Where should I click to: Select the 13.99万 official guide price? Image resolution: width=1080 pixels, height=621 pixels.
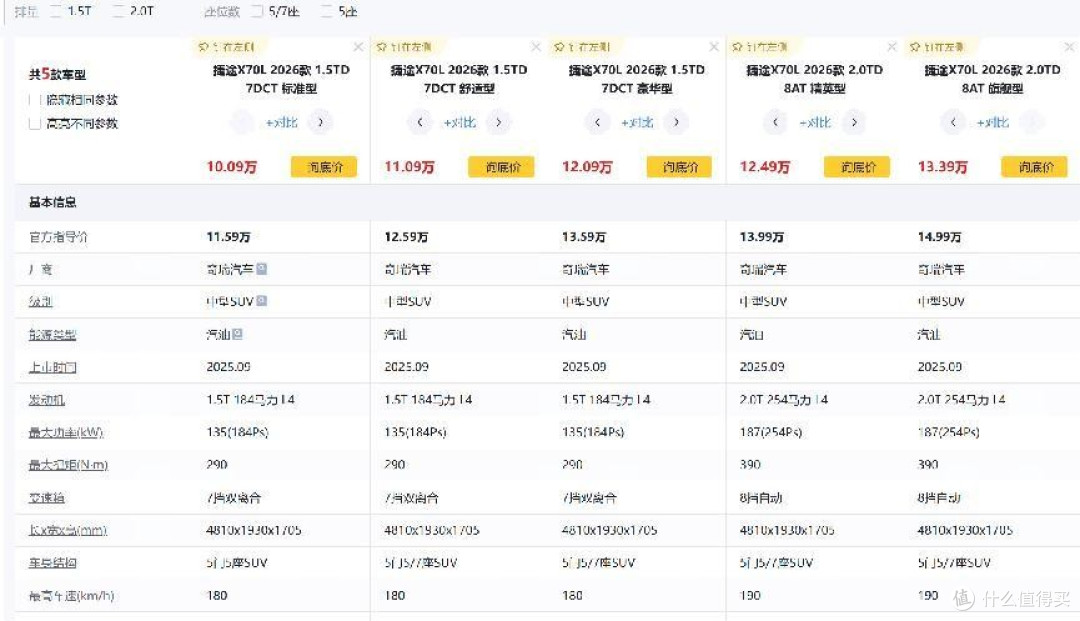tap(761, 237)
